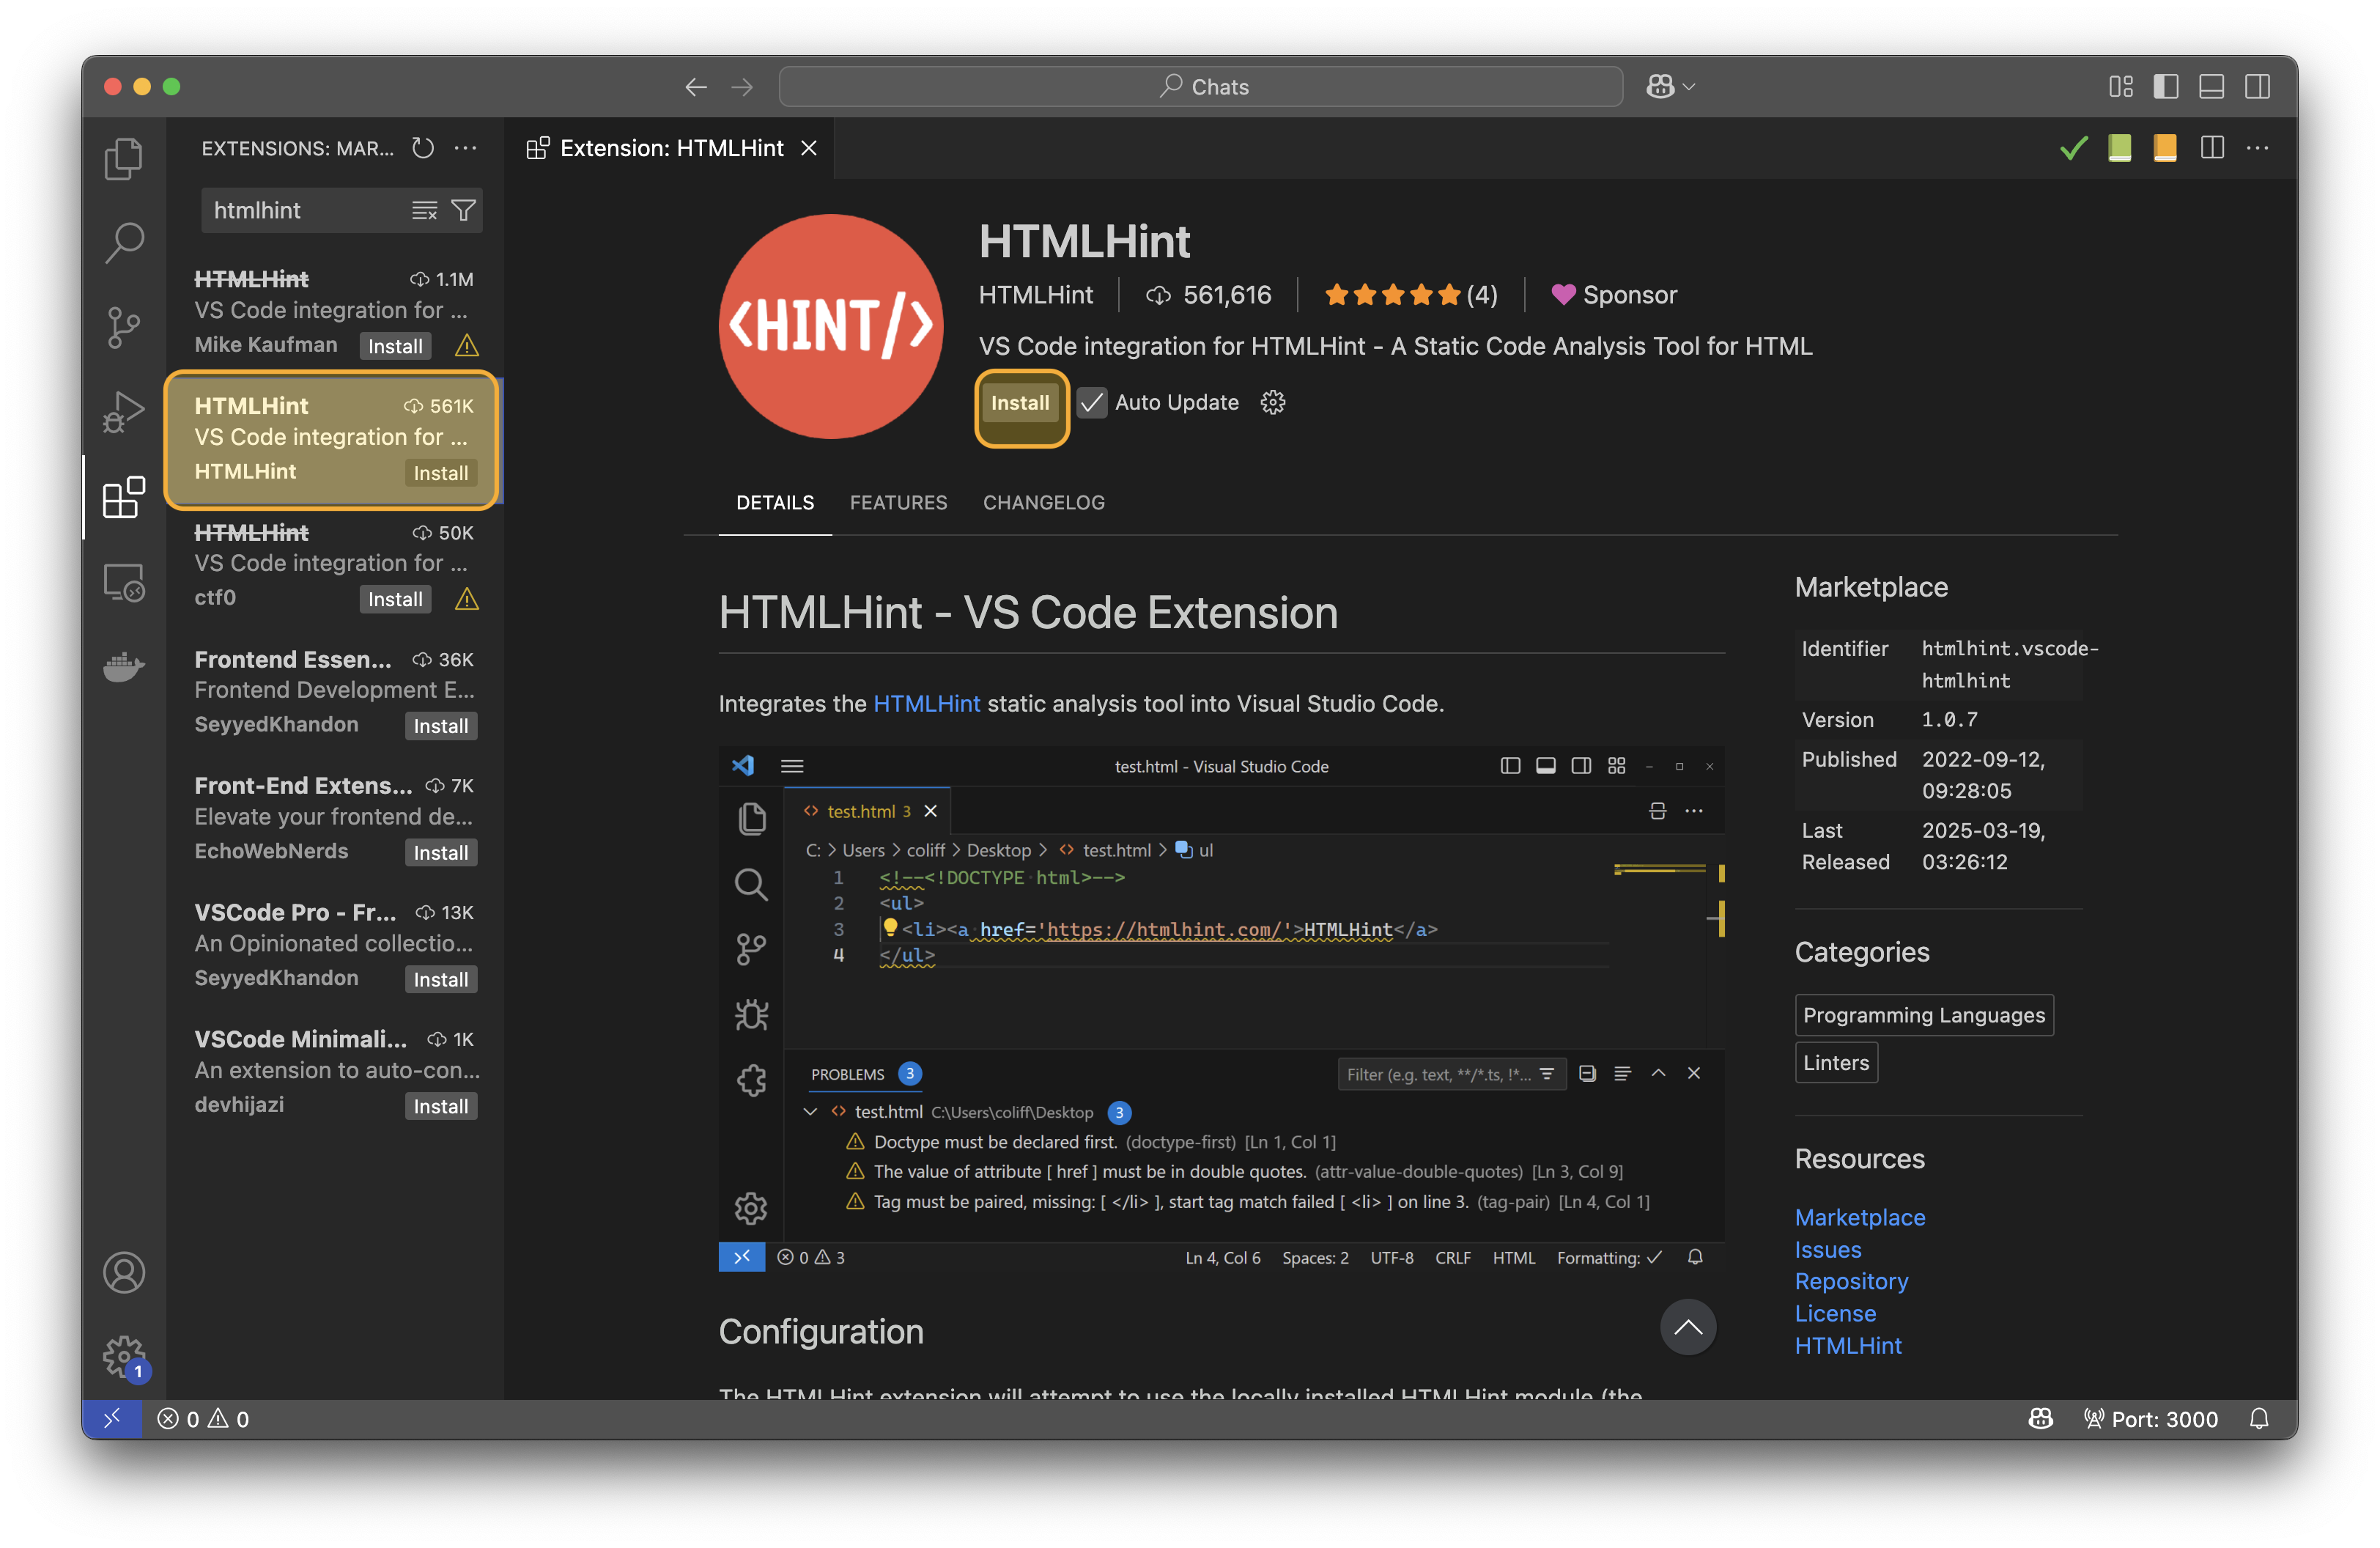Image resolution: width=2380 pixels, height=1548 pixels.
Task: Split the editor to the right
Action: (x=2212, y=148)
